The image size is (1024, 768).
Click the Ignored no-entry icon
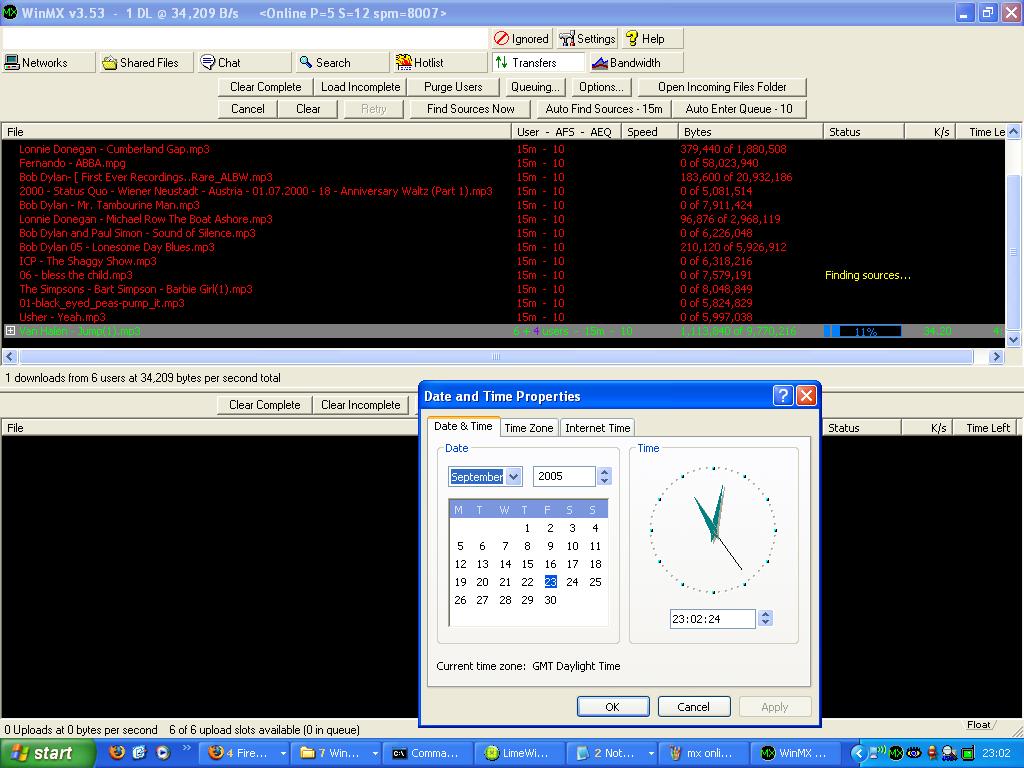coord(501,39)
